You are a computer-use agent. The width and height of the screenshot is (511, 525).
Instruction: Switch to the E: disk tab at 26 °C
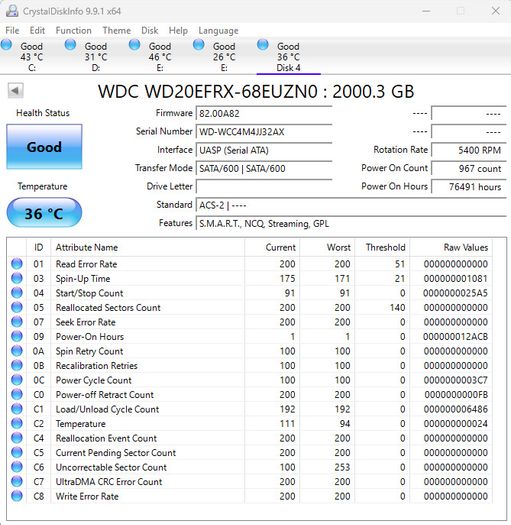[x=224, y=56]
